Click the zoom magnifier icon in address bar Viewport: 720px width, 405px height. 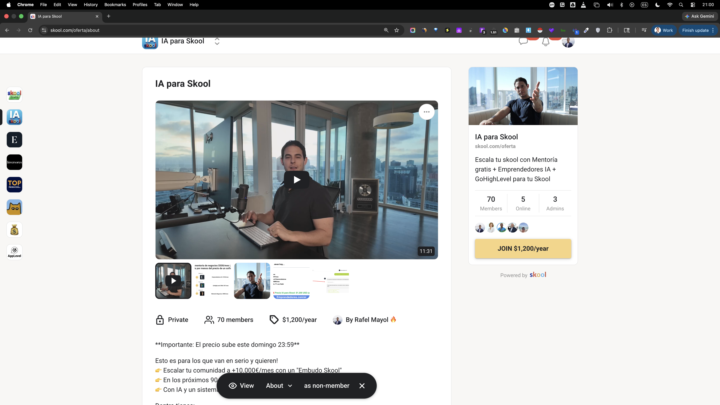pos(386,30)
